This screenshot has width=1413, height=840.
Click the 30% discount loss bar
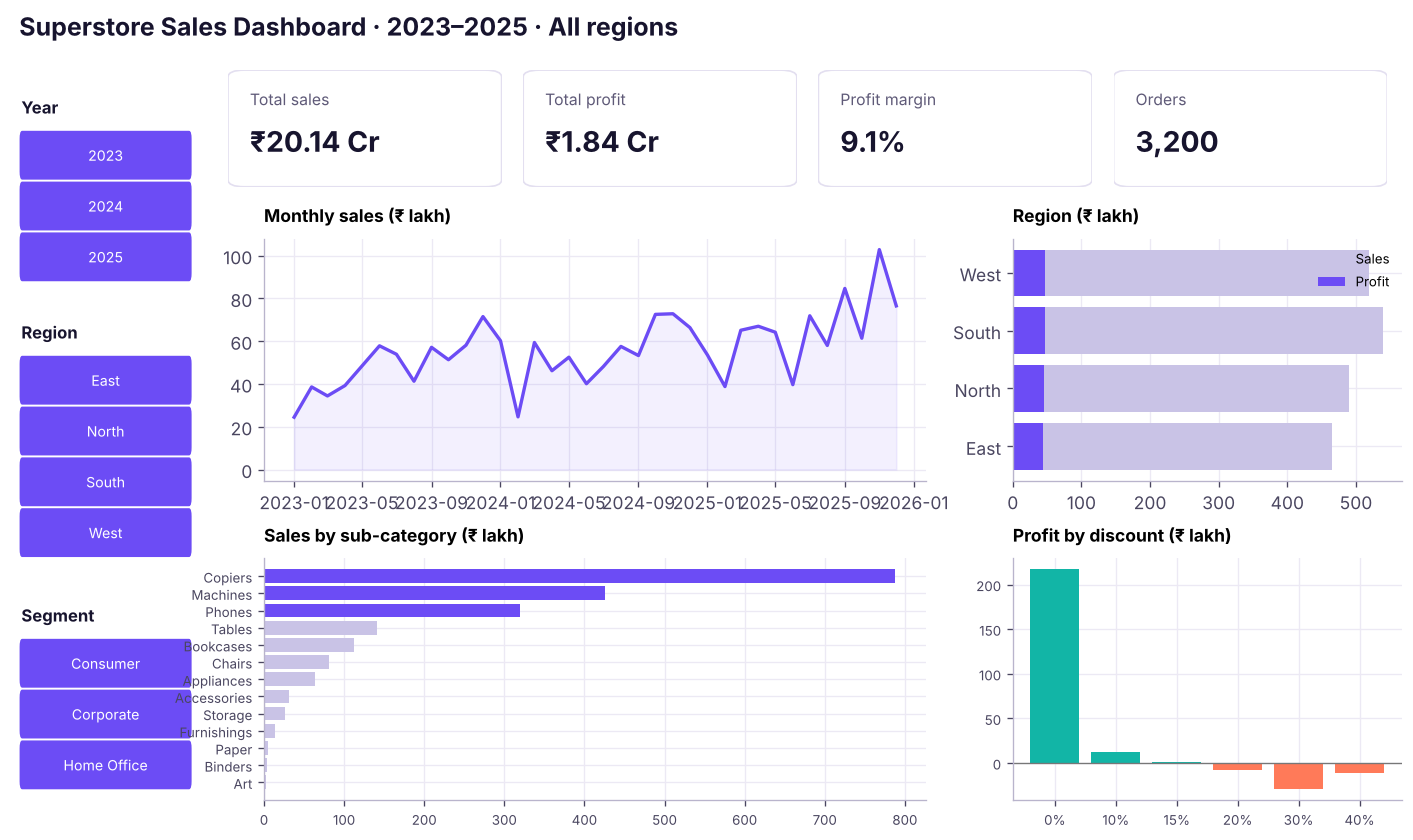(1298, 776)
